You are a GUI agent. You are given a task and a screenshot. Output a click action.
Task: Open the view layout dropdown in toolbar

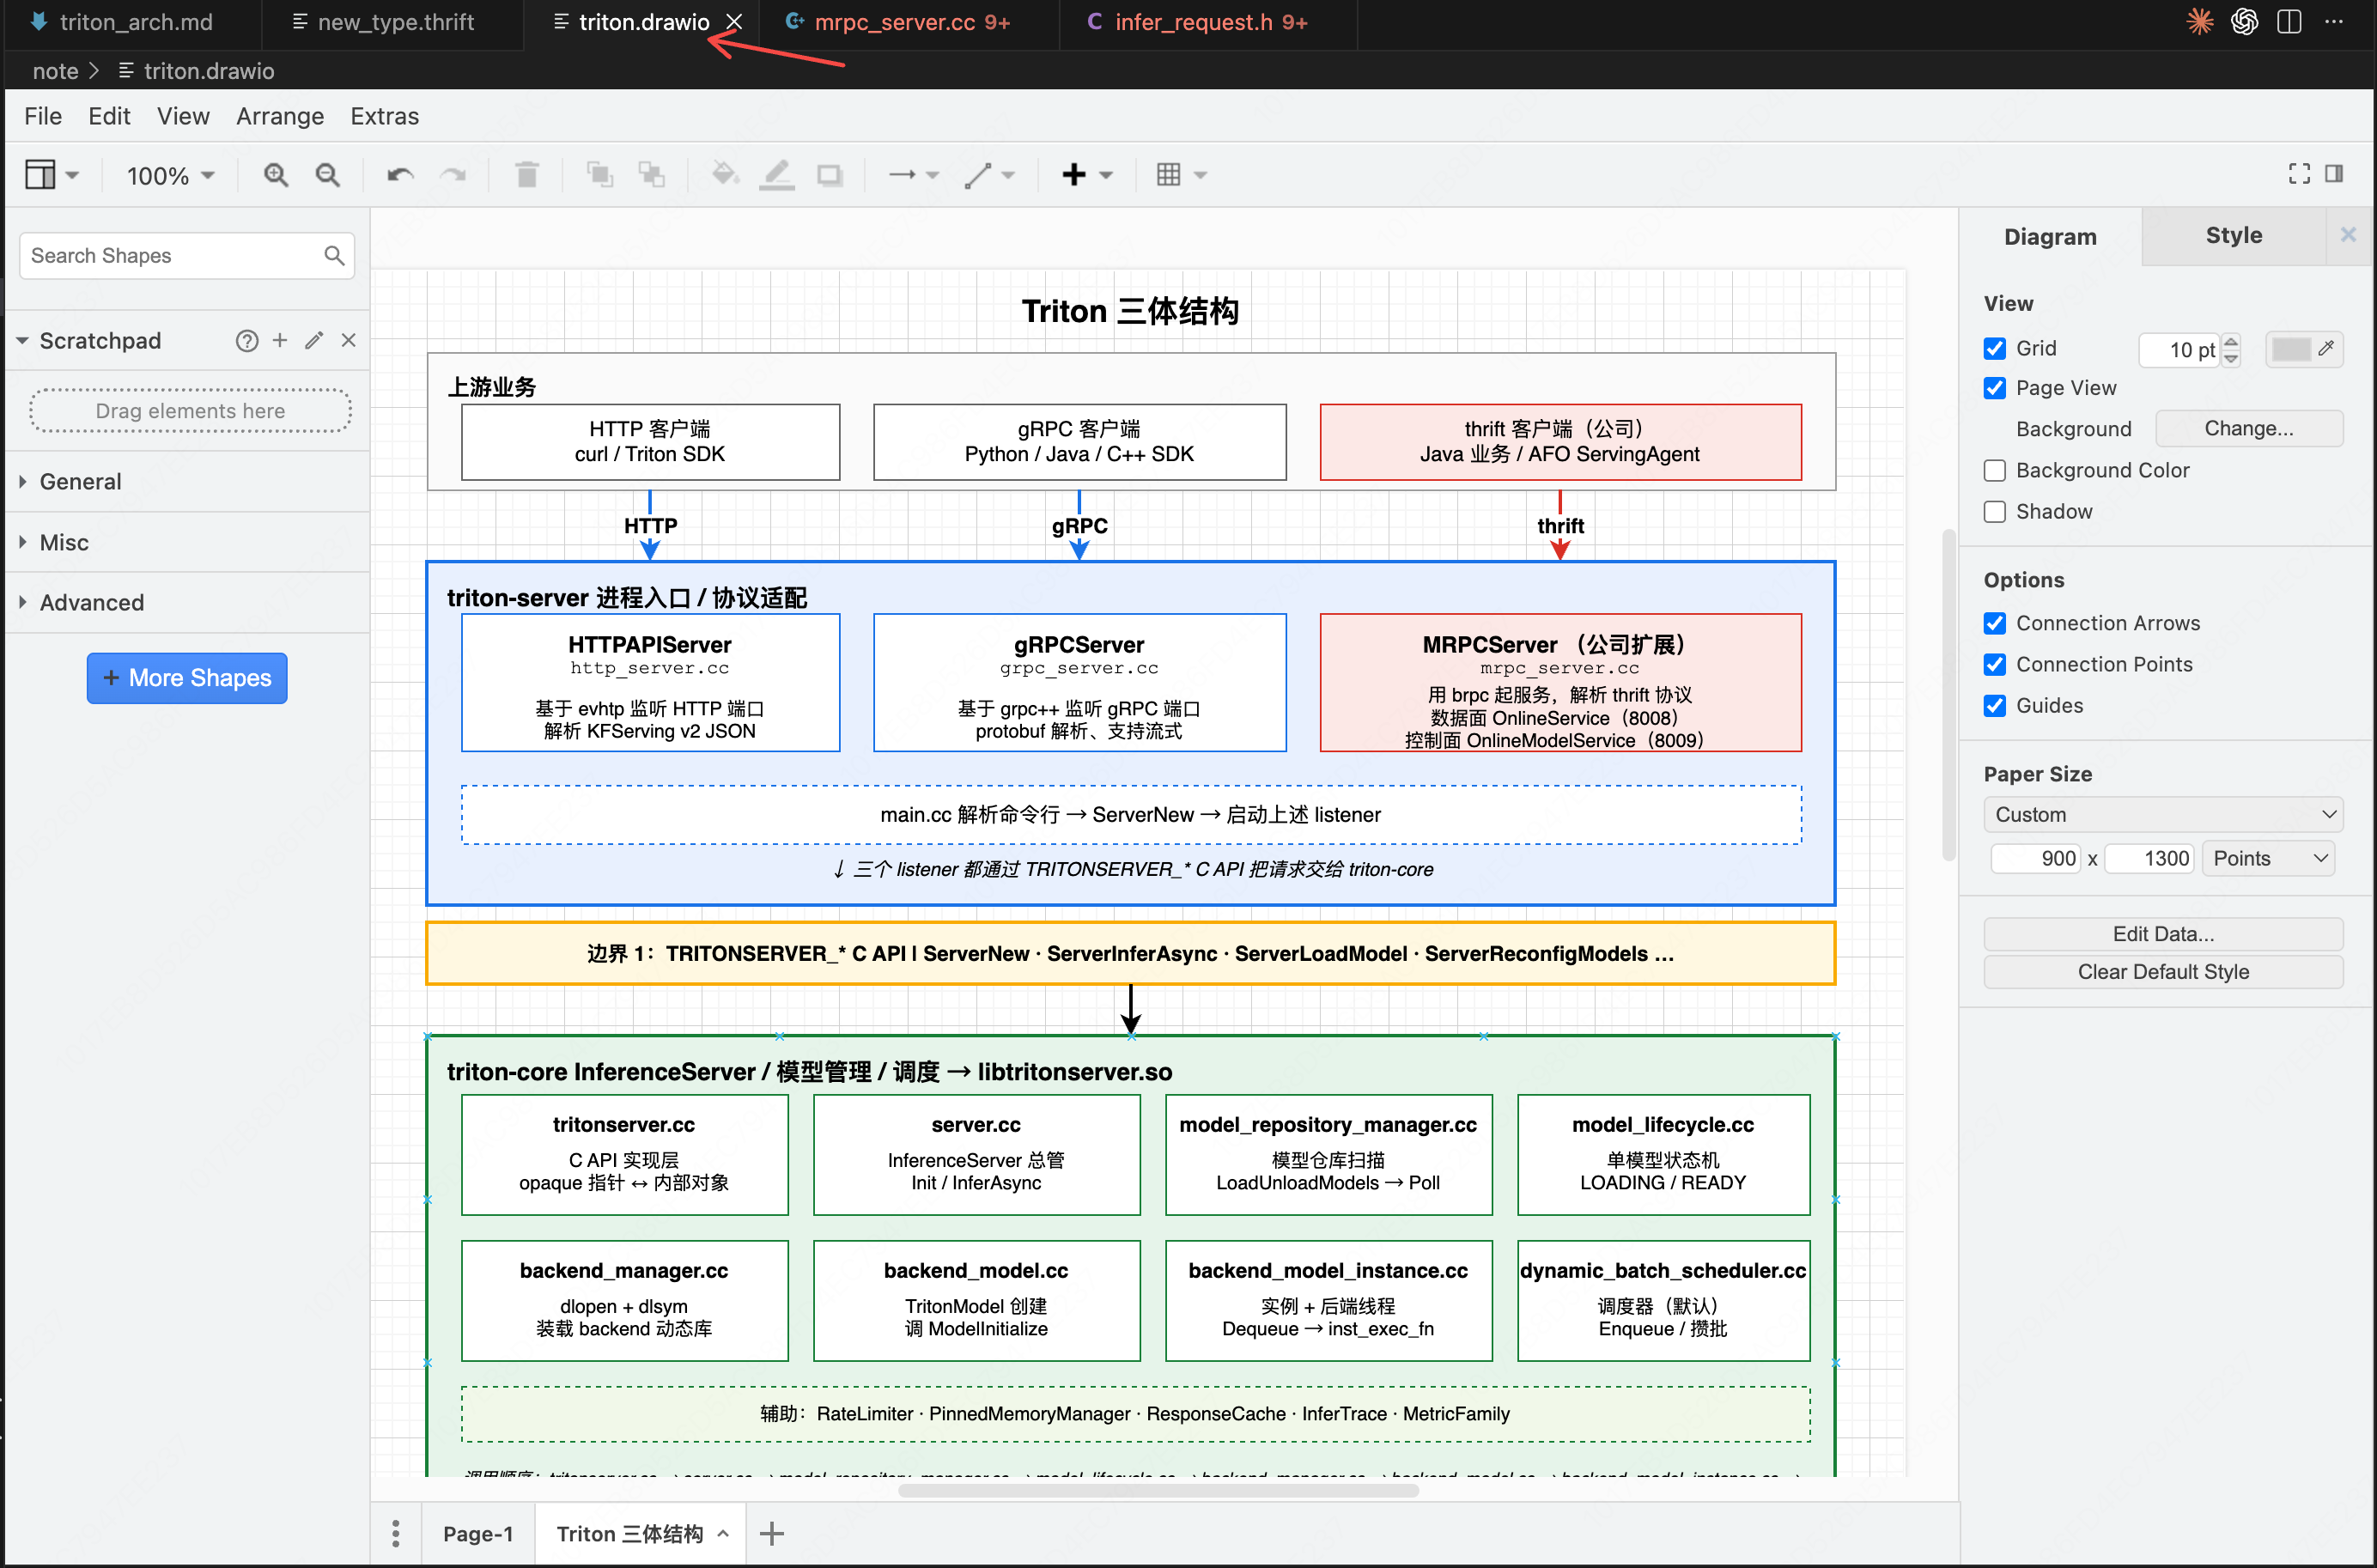[x=51, y=175]
